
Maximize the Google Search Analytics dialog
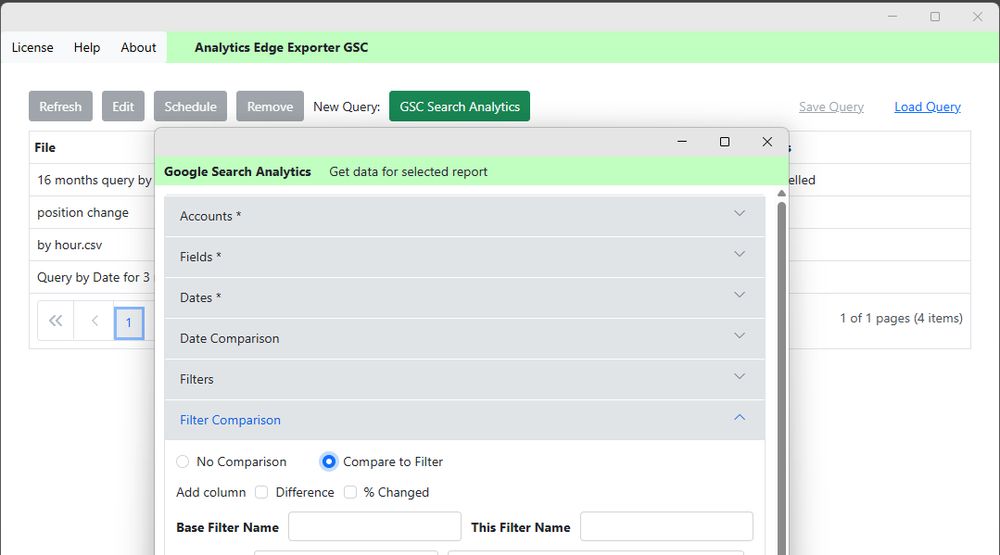[724, 142]
